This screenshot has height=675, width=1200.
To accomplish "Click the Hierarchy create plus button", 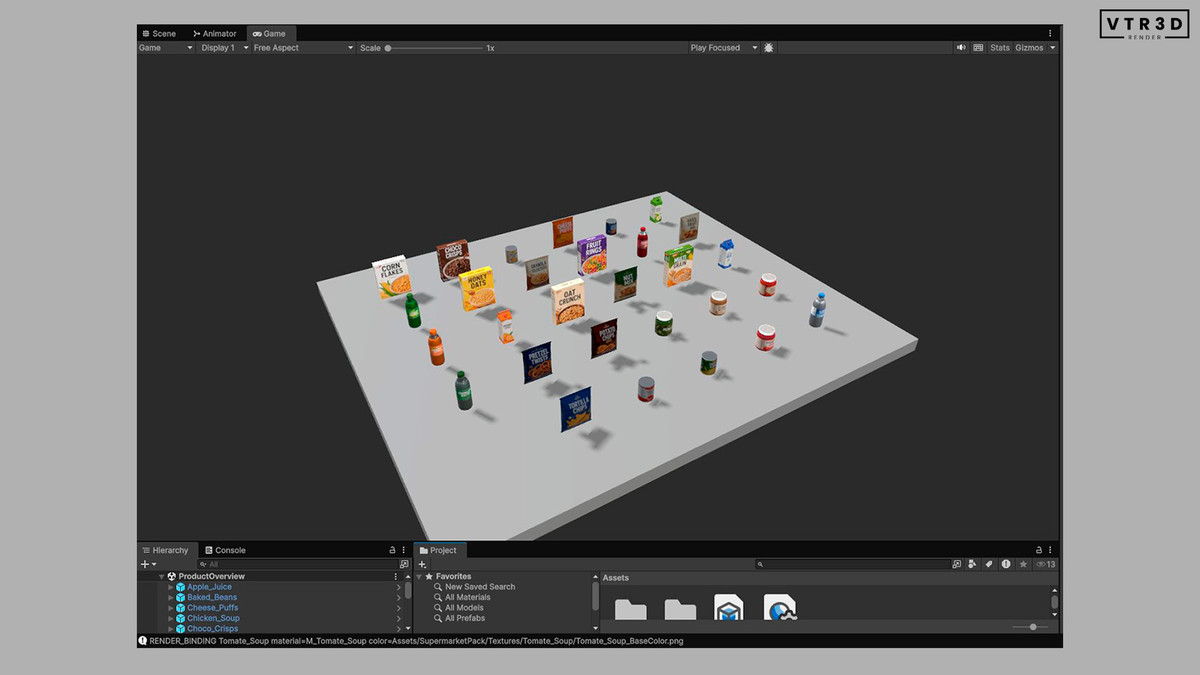I will coord(147,564).
